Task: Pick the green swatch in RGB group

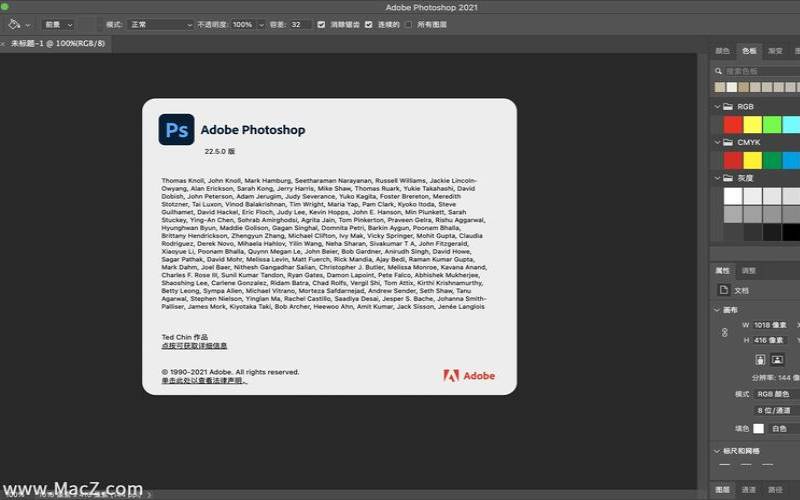Action: (x=772, y=124)
